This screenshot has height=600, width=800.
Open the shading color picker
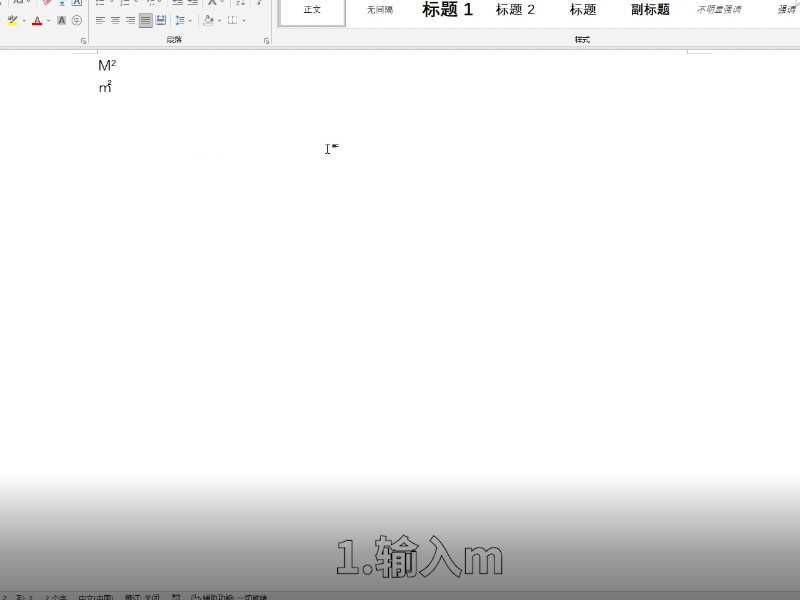pos(218,19)
